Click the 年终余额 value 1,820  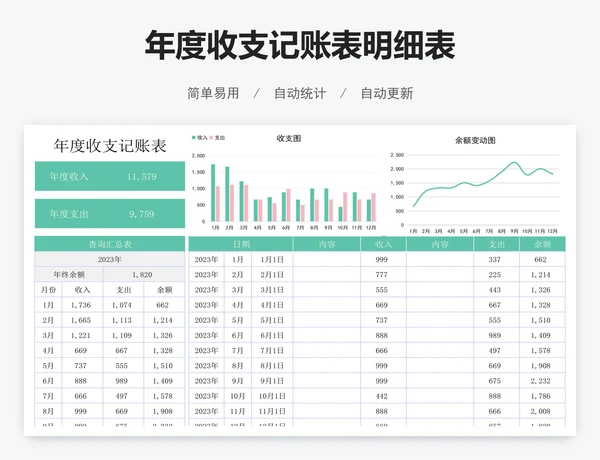click(x=144, y=275)
